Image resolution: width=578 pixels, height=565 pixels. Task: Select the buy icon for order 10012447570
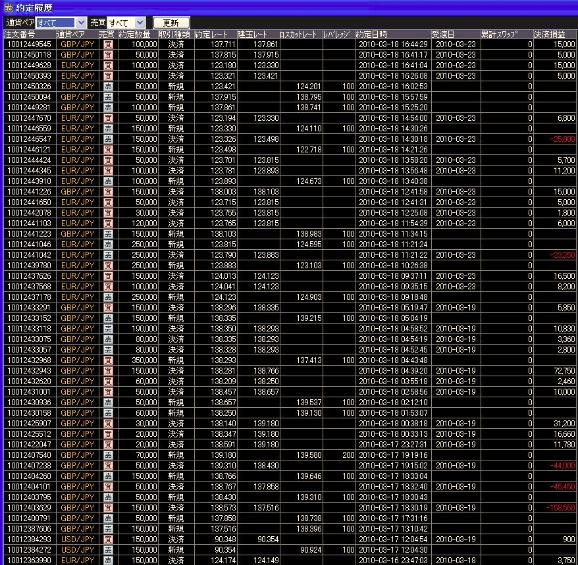point(108,118)
